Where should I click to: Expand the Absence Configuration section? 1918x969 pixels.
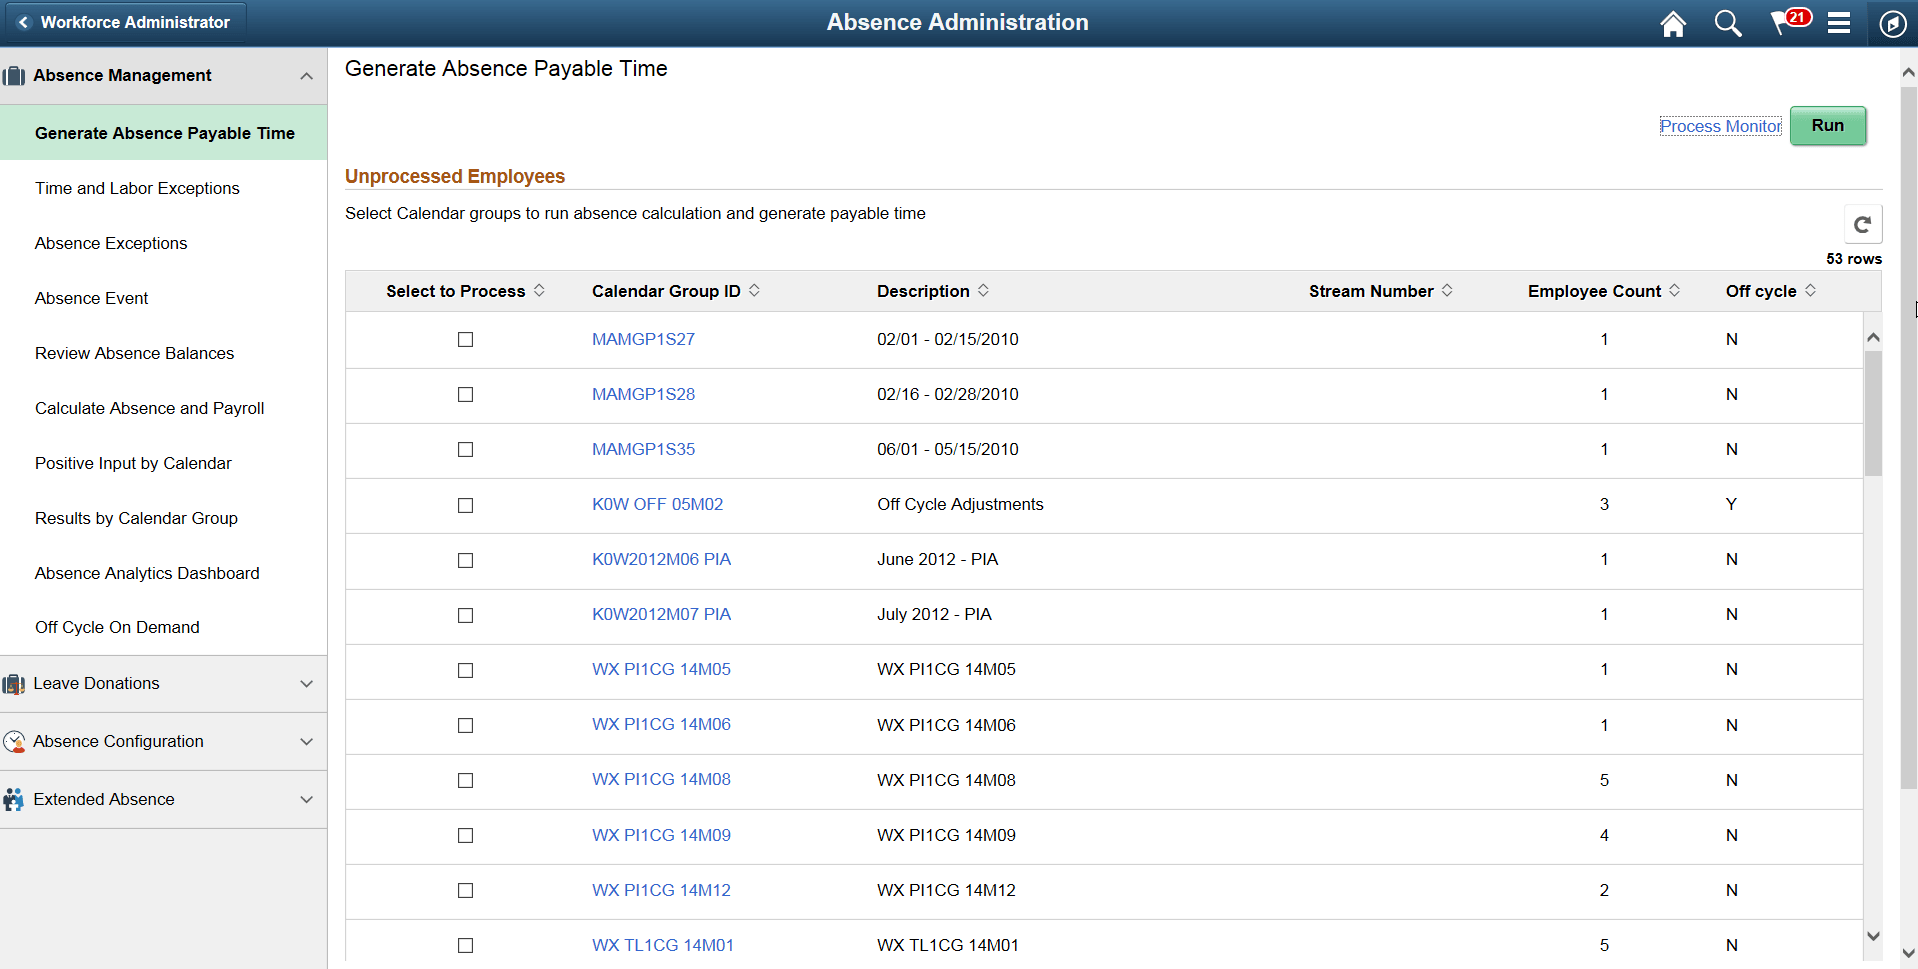pyautogui.click(x=306, y=741)
